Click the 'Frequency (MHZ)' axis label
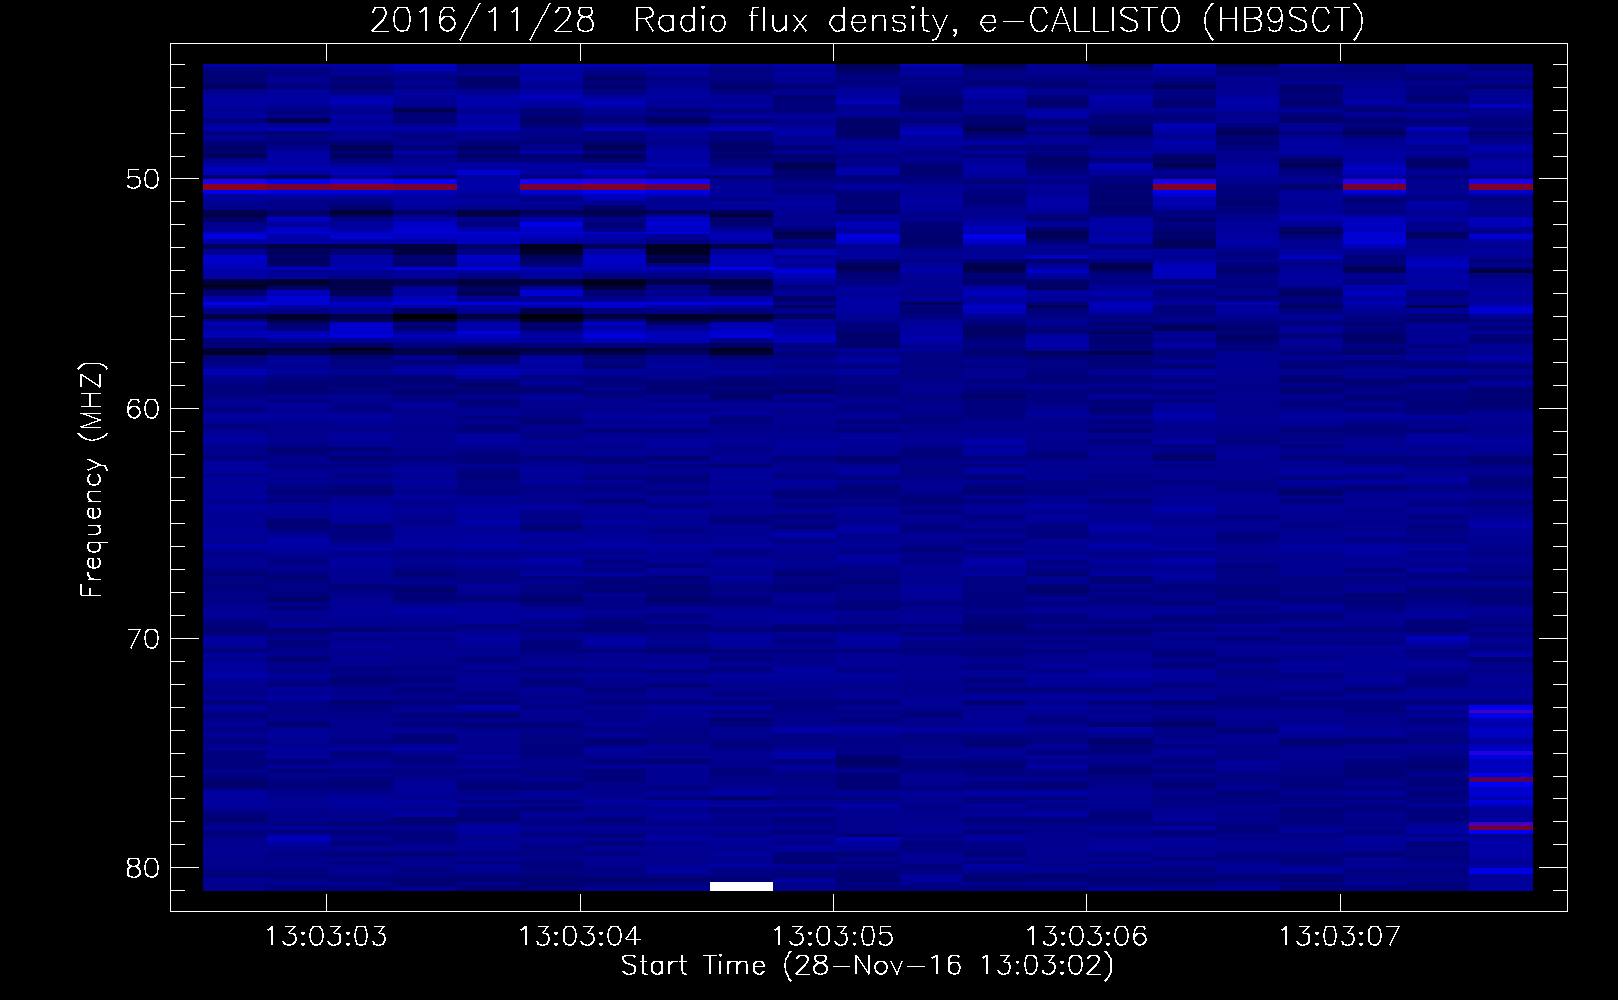Viewport: 1618px width, 1000px height. (x=92, y=480)
